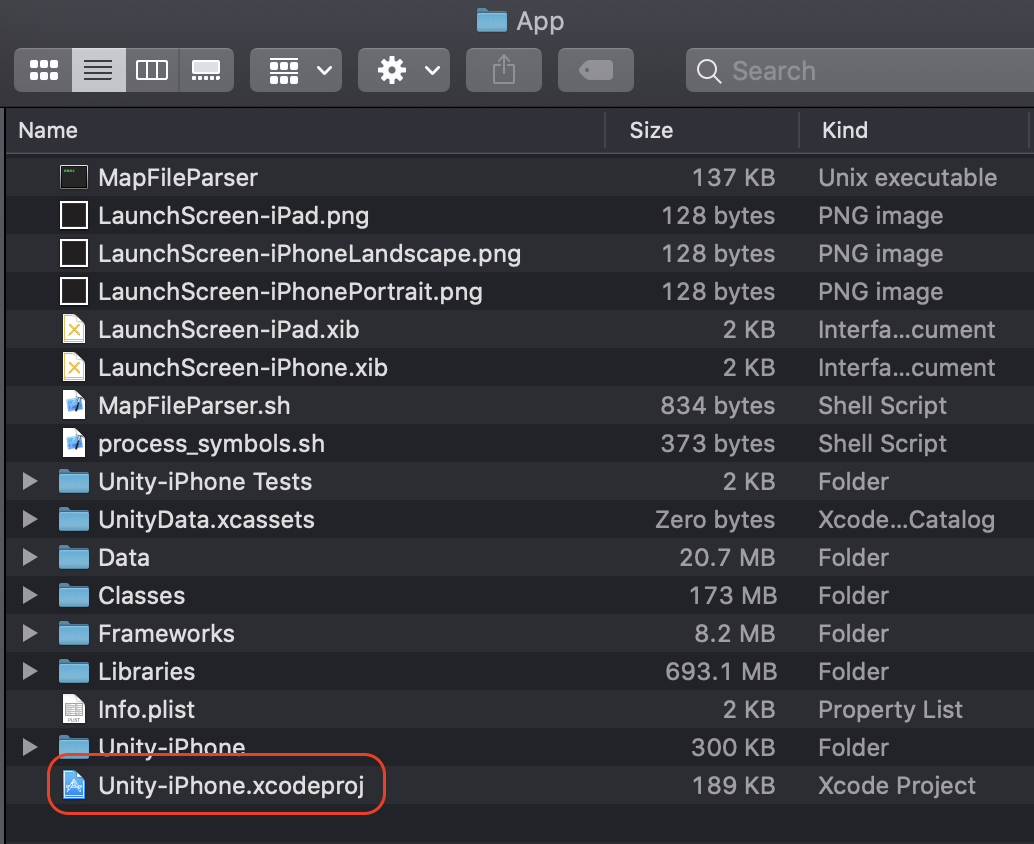Sort by the Kind column header
The width and height of the screenshot is (1034, 844).
(x=845, y=131)
